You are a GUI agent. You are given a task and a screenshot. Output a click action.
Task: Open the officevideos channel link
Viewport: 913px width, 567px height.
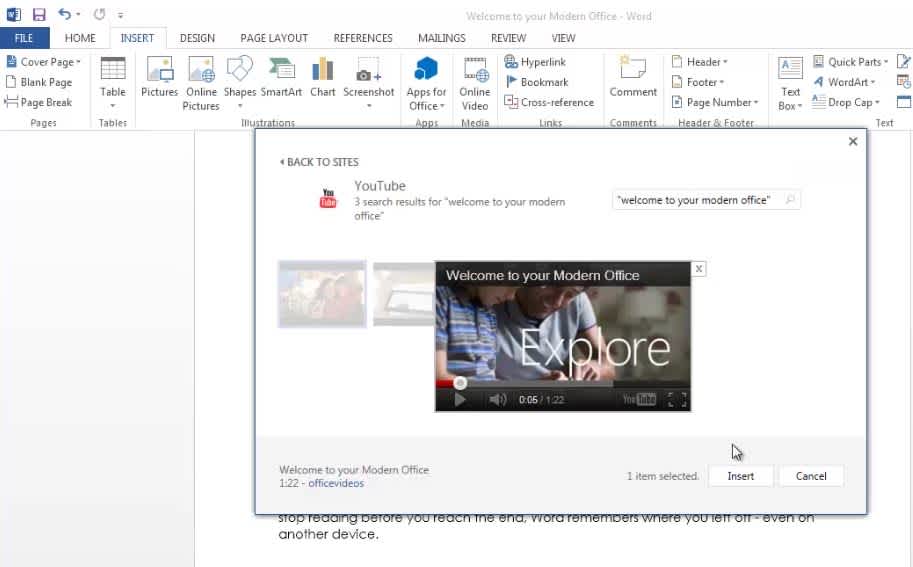(336, 483)
